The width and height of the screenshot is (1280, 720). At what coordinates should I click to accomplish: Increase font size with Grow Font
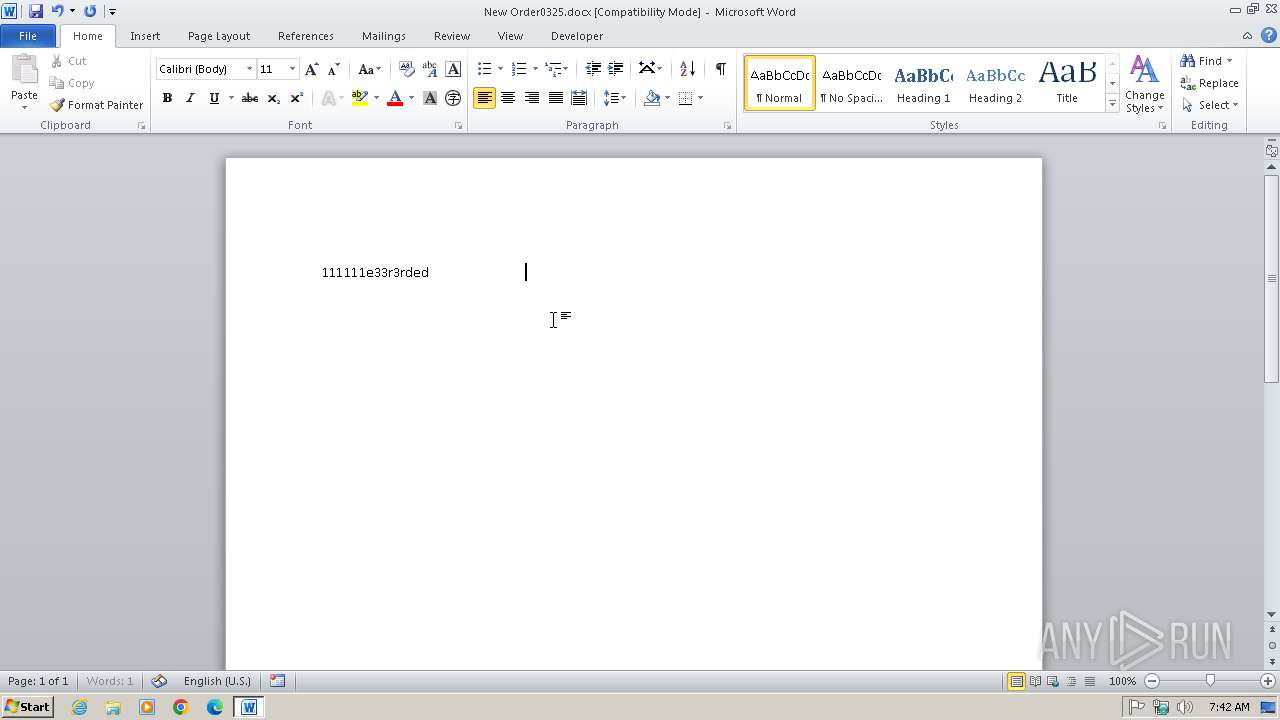[312, 69]
